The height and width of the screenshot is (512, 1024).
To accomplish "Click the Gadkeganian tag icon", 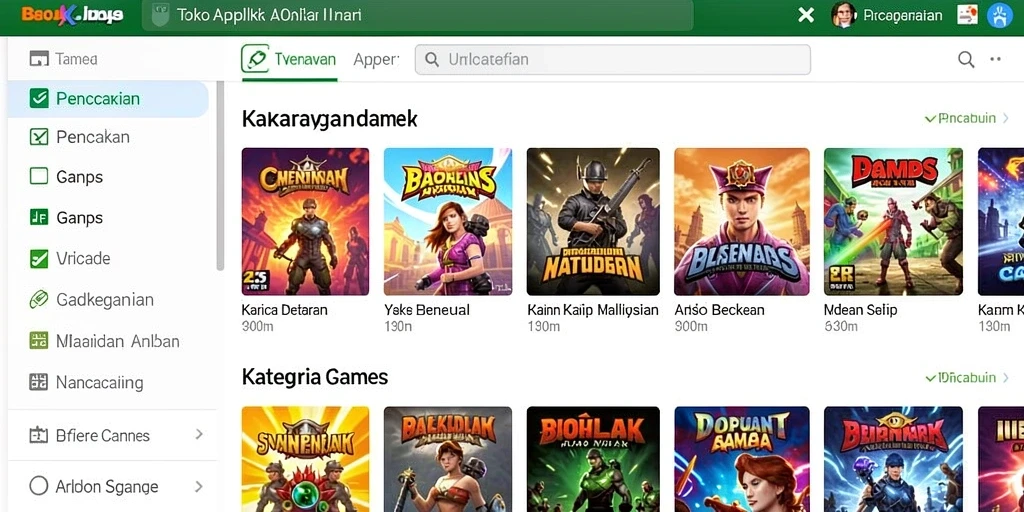I will coord(39,300).
